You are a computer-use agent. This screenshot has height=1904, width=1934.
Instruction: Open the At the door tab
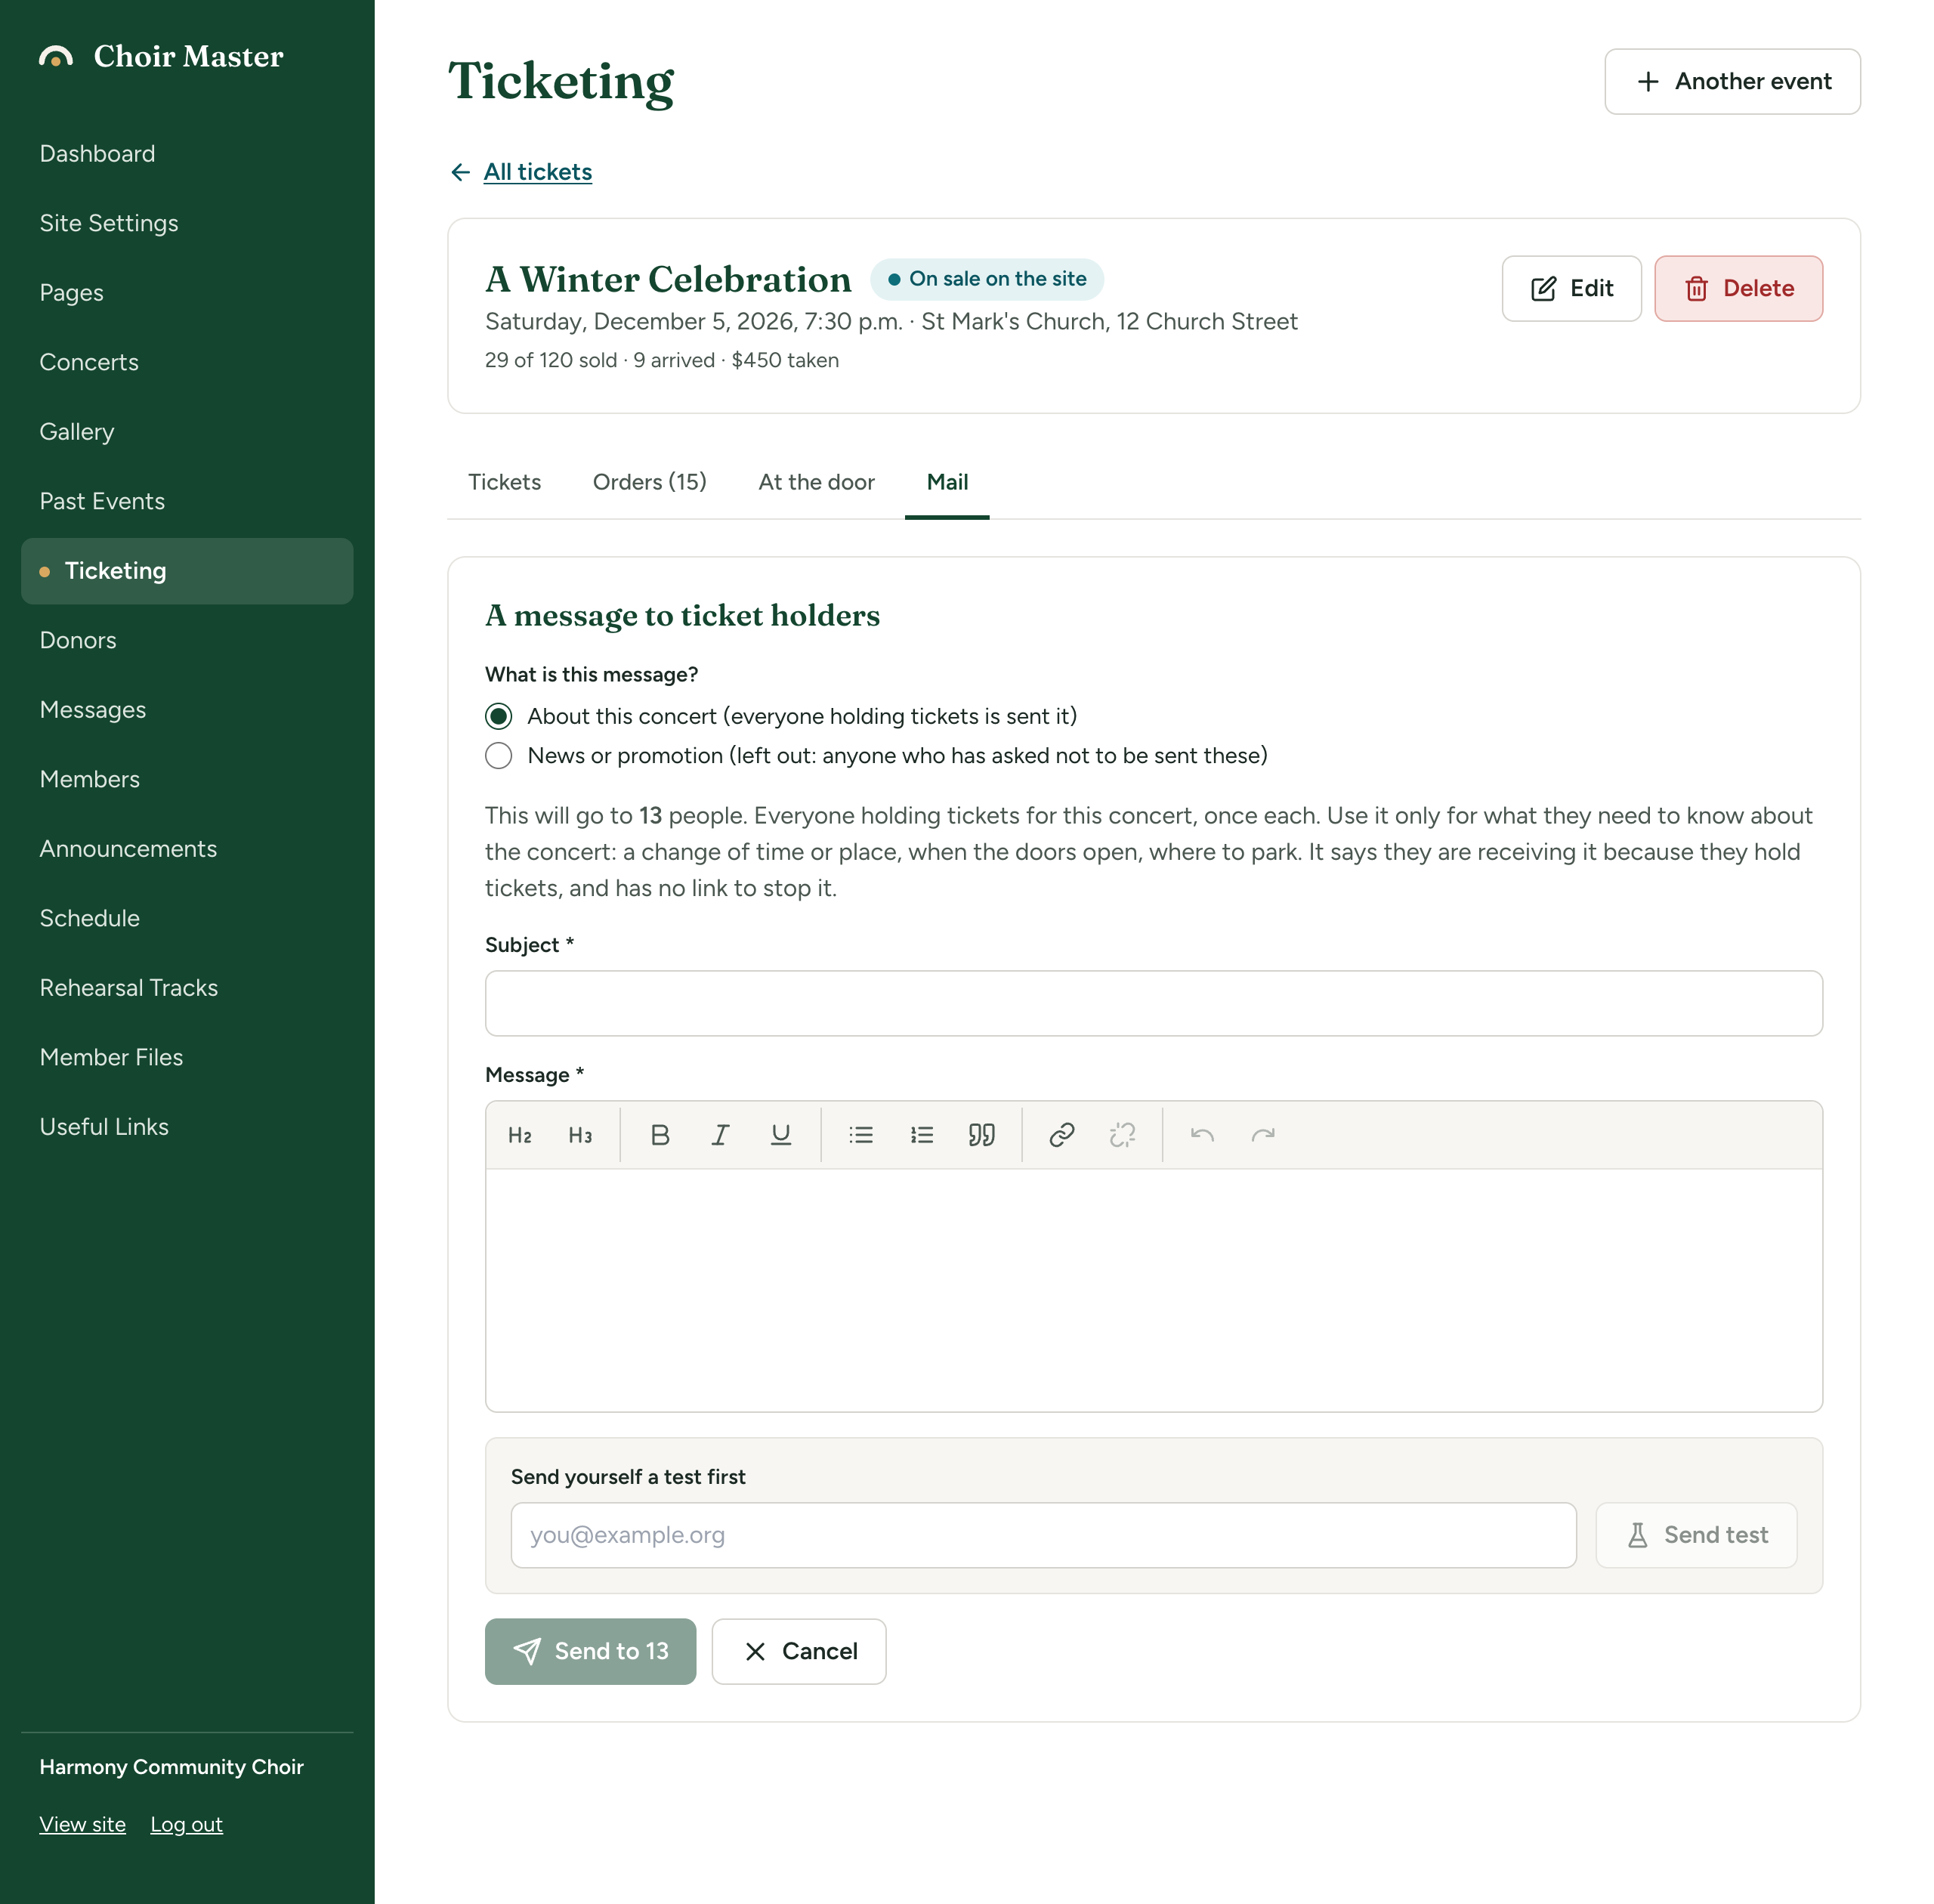click(x=816, y=482)
